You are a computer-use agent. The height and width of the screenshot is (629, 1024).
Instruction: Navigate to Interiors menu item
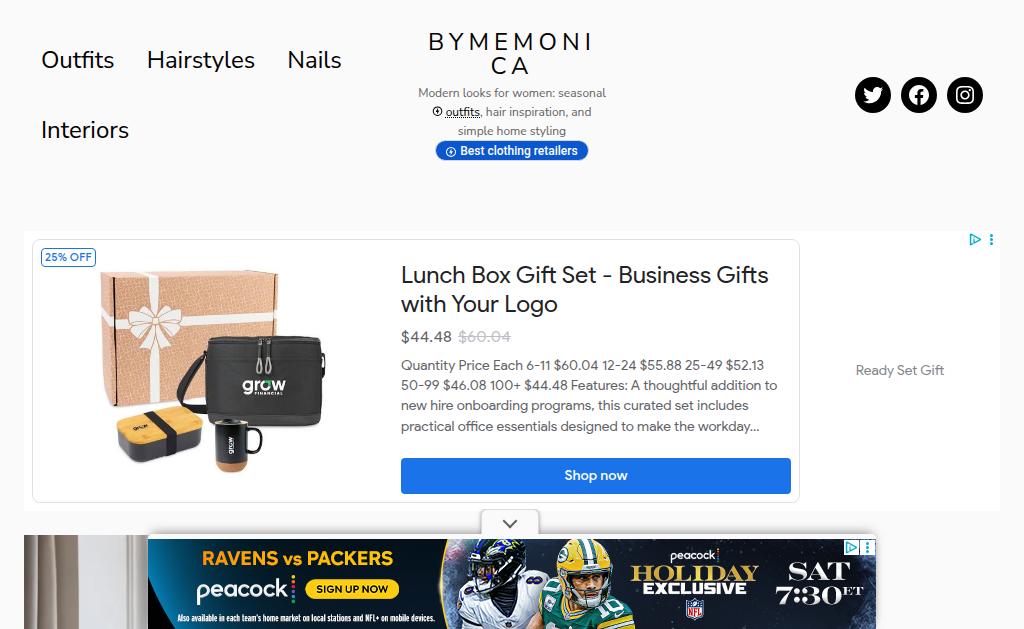pos(85,130)
